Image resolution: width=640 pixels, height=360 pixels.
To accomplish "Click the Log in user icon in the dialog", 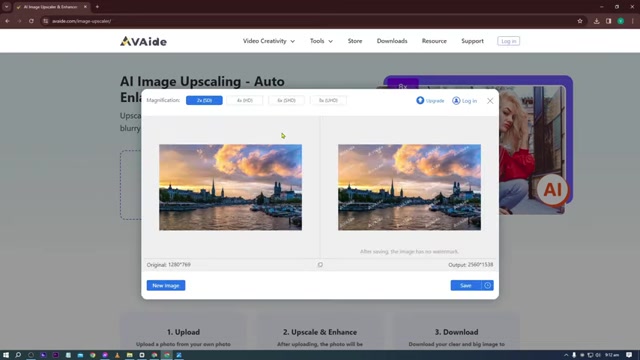I will pyautogui.click(x=456, y=100).
